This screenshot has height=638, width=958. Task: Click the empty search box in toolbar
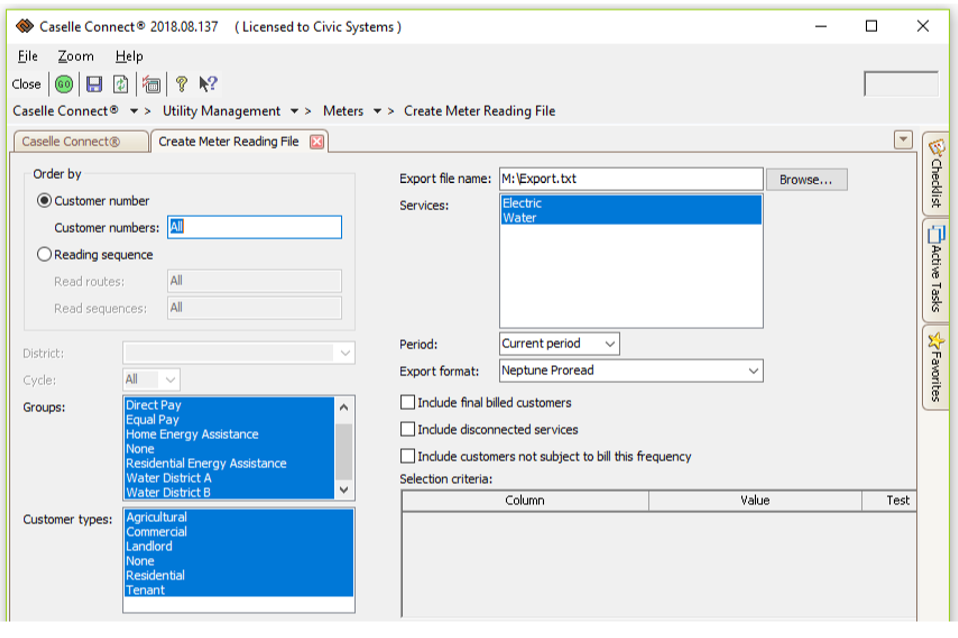click(901, 84)
